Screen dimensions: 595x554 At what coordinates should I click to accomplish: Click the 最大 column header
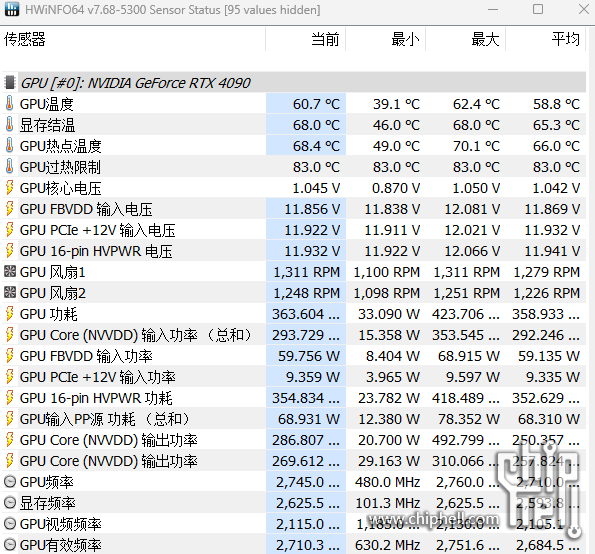(x=466, y=39)
